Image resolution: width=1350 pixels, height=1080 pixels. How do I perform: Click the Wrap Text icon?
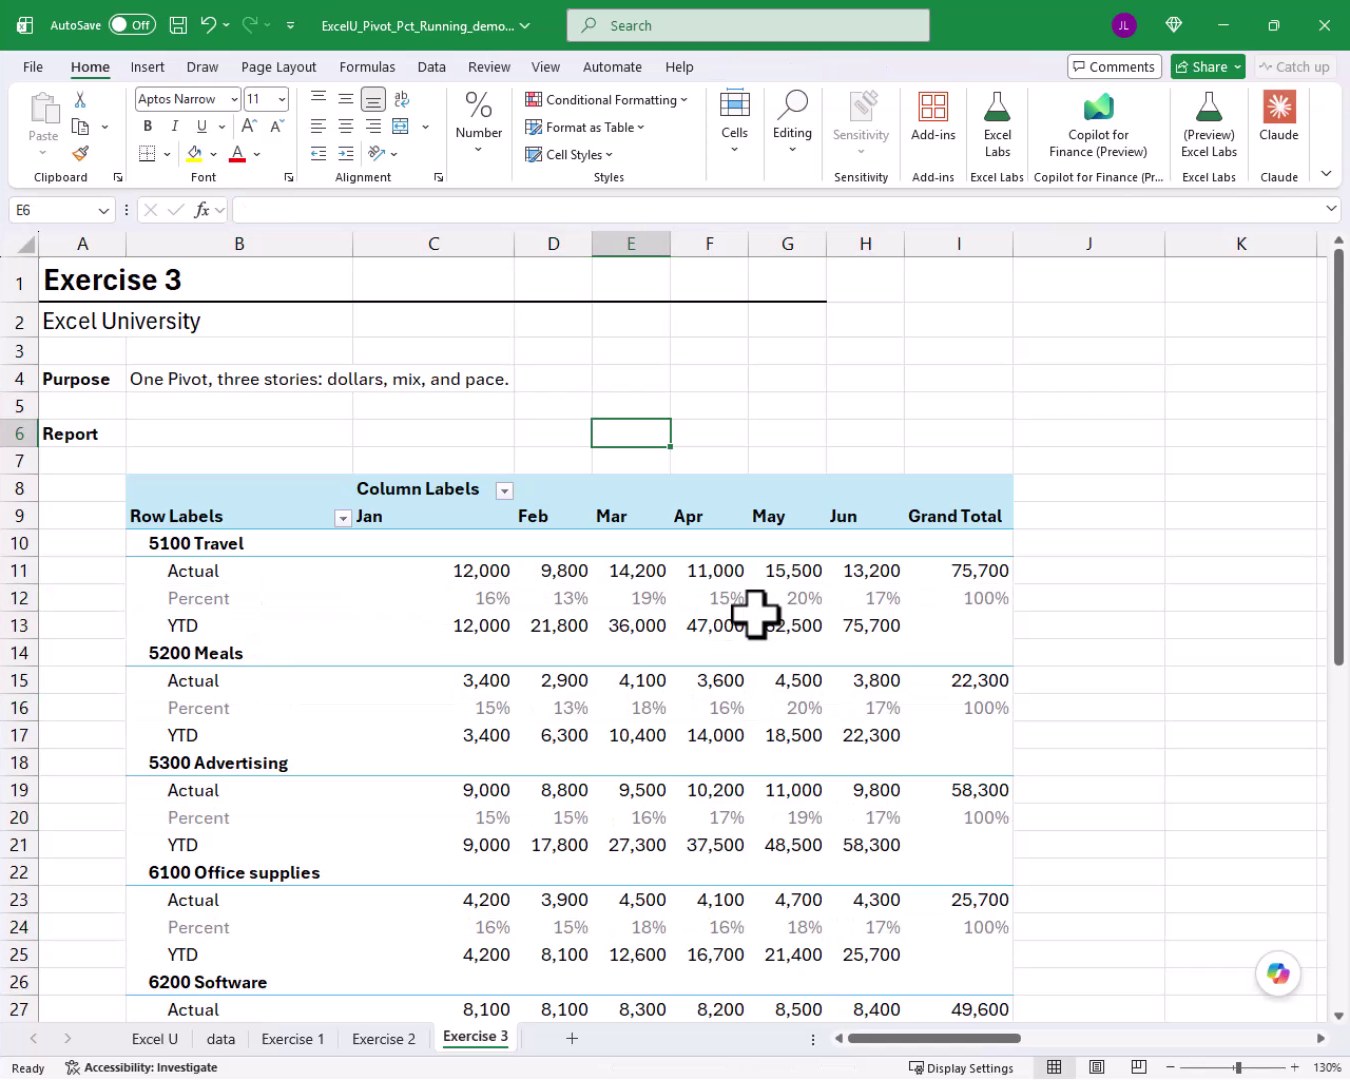click(x=401, y=99)
